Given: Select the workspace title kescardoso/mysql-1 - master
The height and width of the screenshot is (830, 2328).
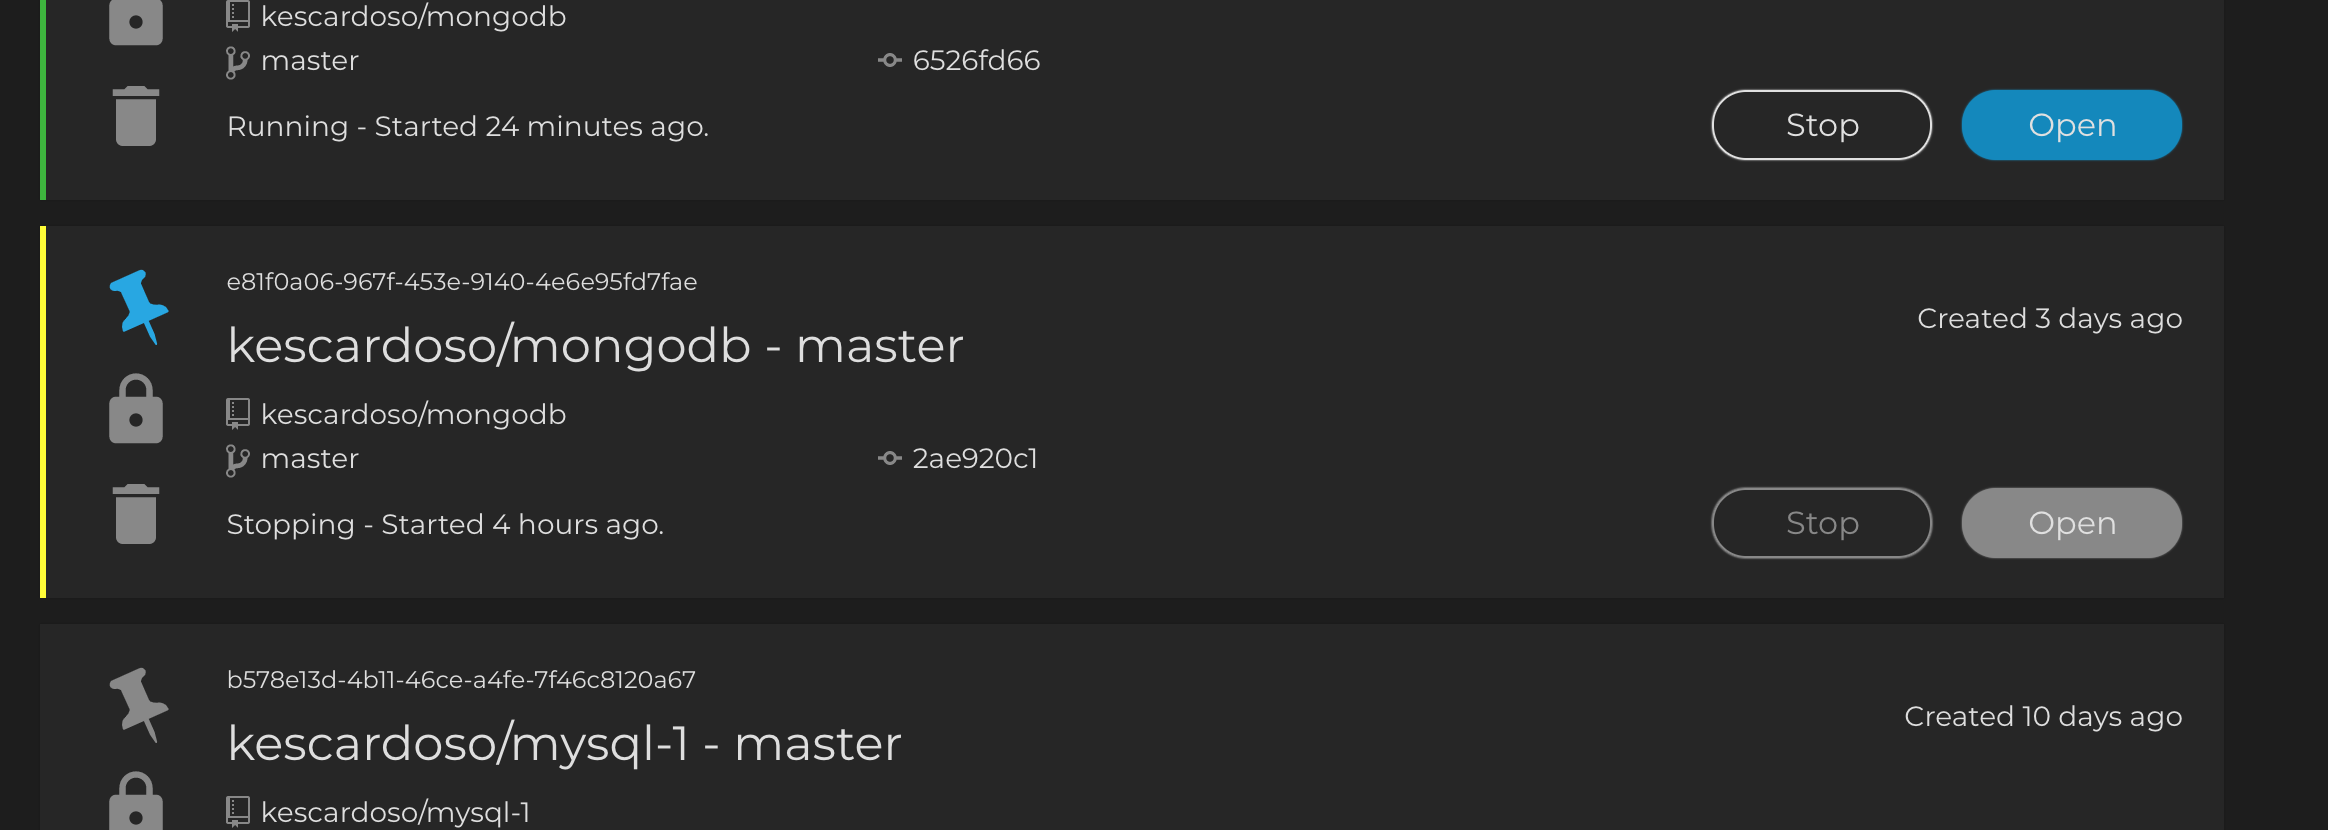Looking at the screenshot, I should pos(564,742).
